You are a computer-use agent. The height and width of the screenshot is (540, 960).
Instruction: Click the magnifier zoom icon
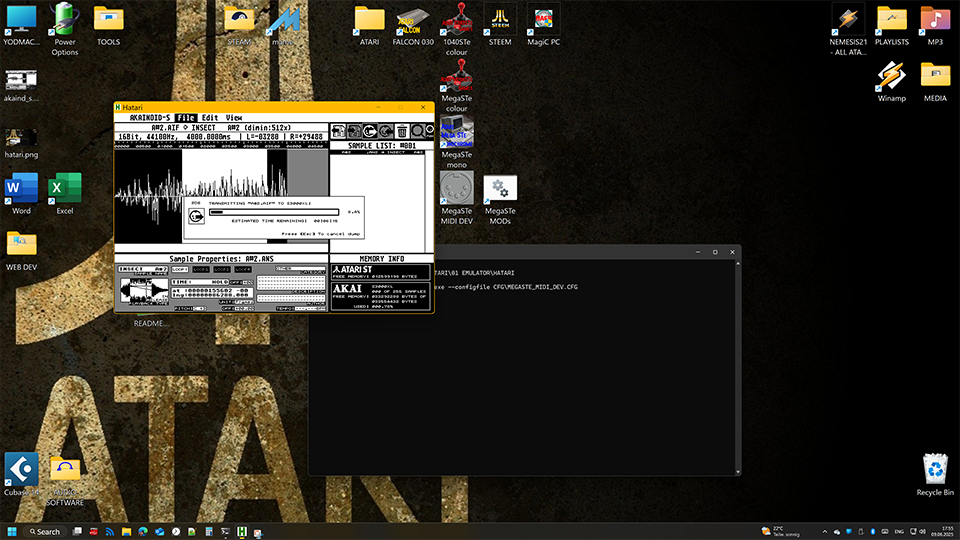[418, 131]
